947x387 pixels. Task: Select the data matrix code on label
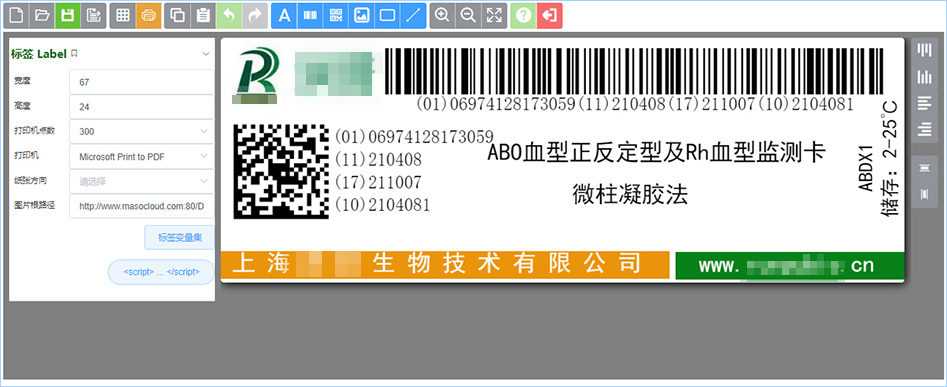281,171
